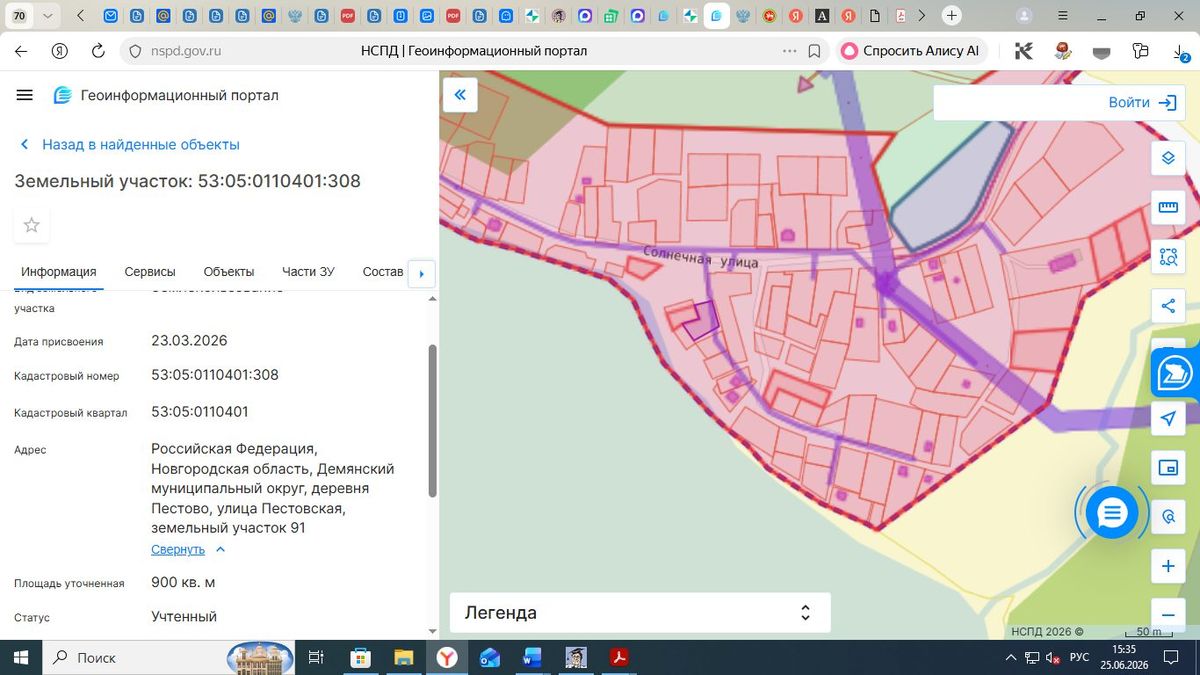
Task: Zoom out the map with minus
Action: click(1168, 614)
